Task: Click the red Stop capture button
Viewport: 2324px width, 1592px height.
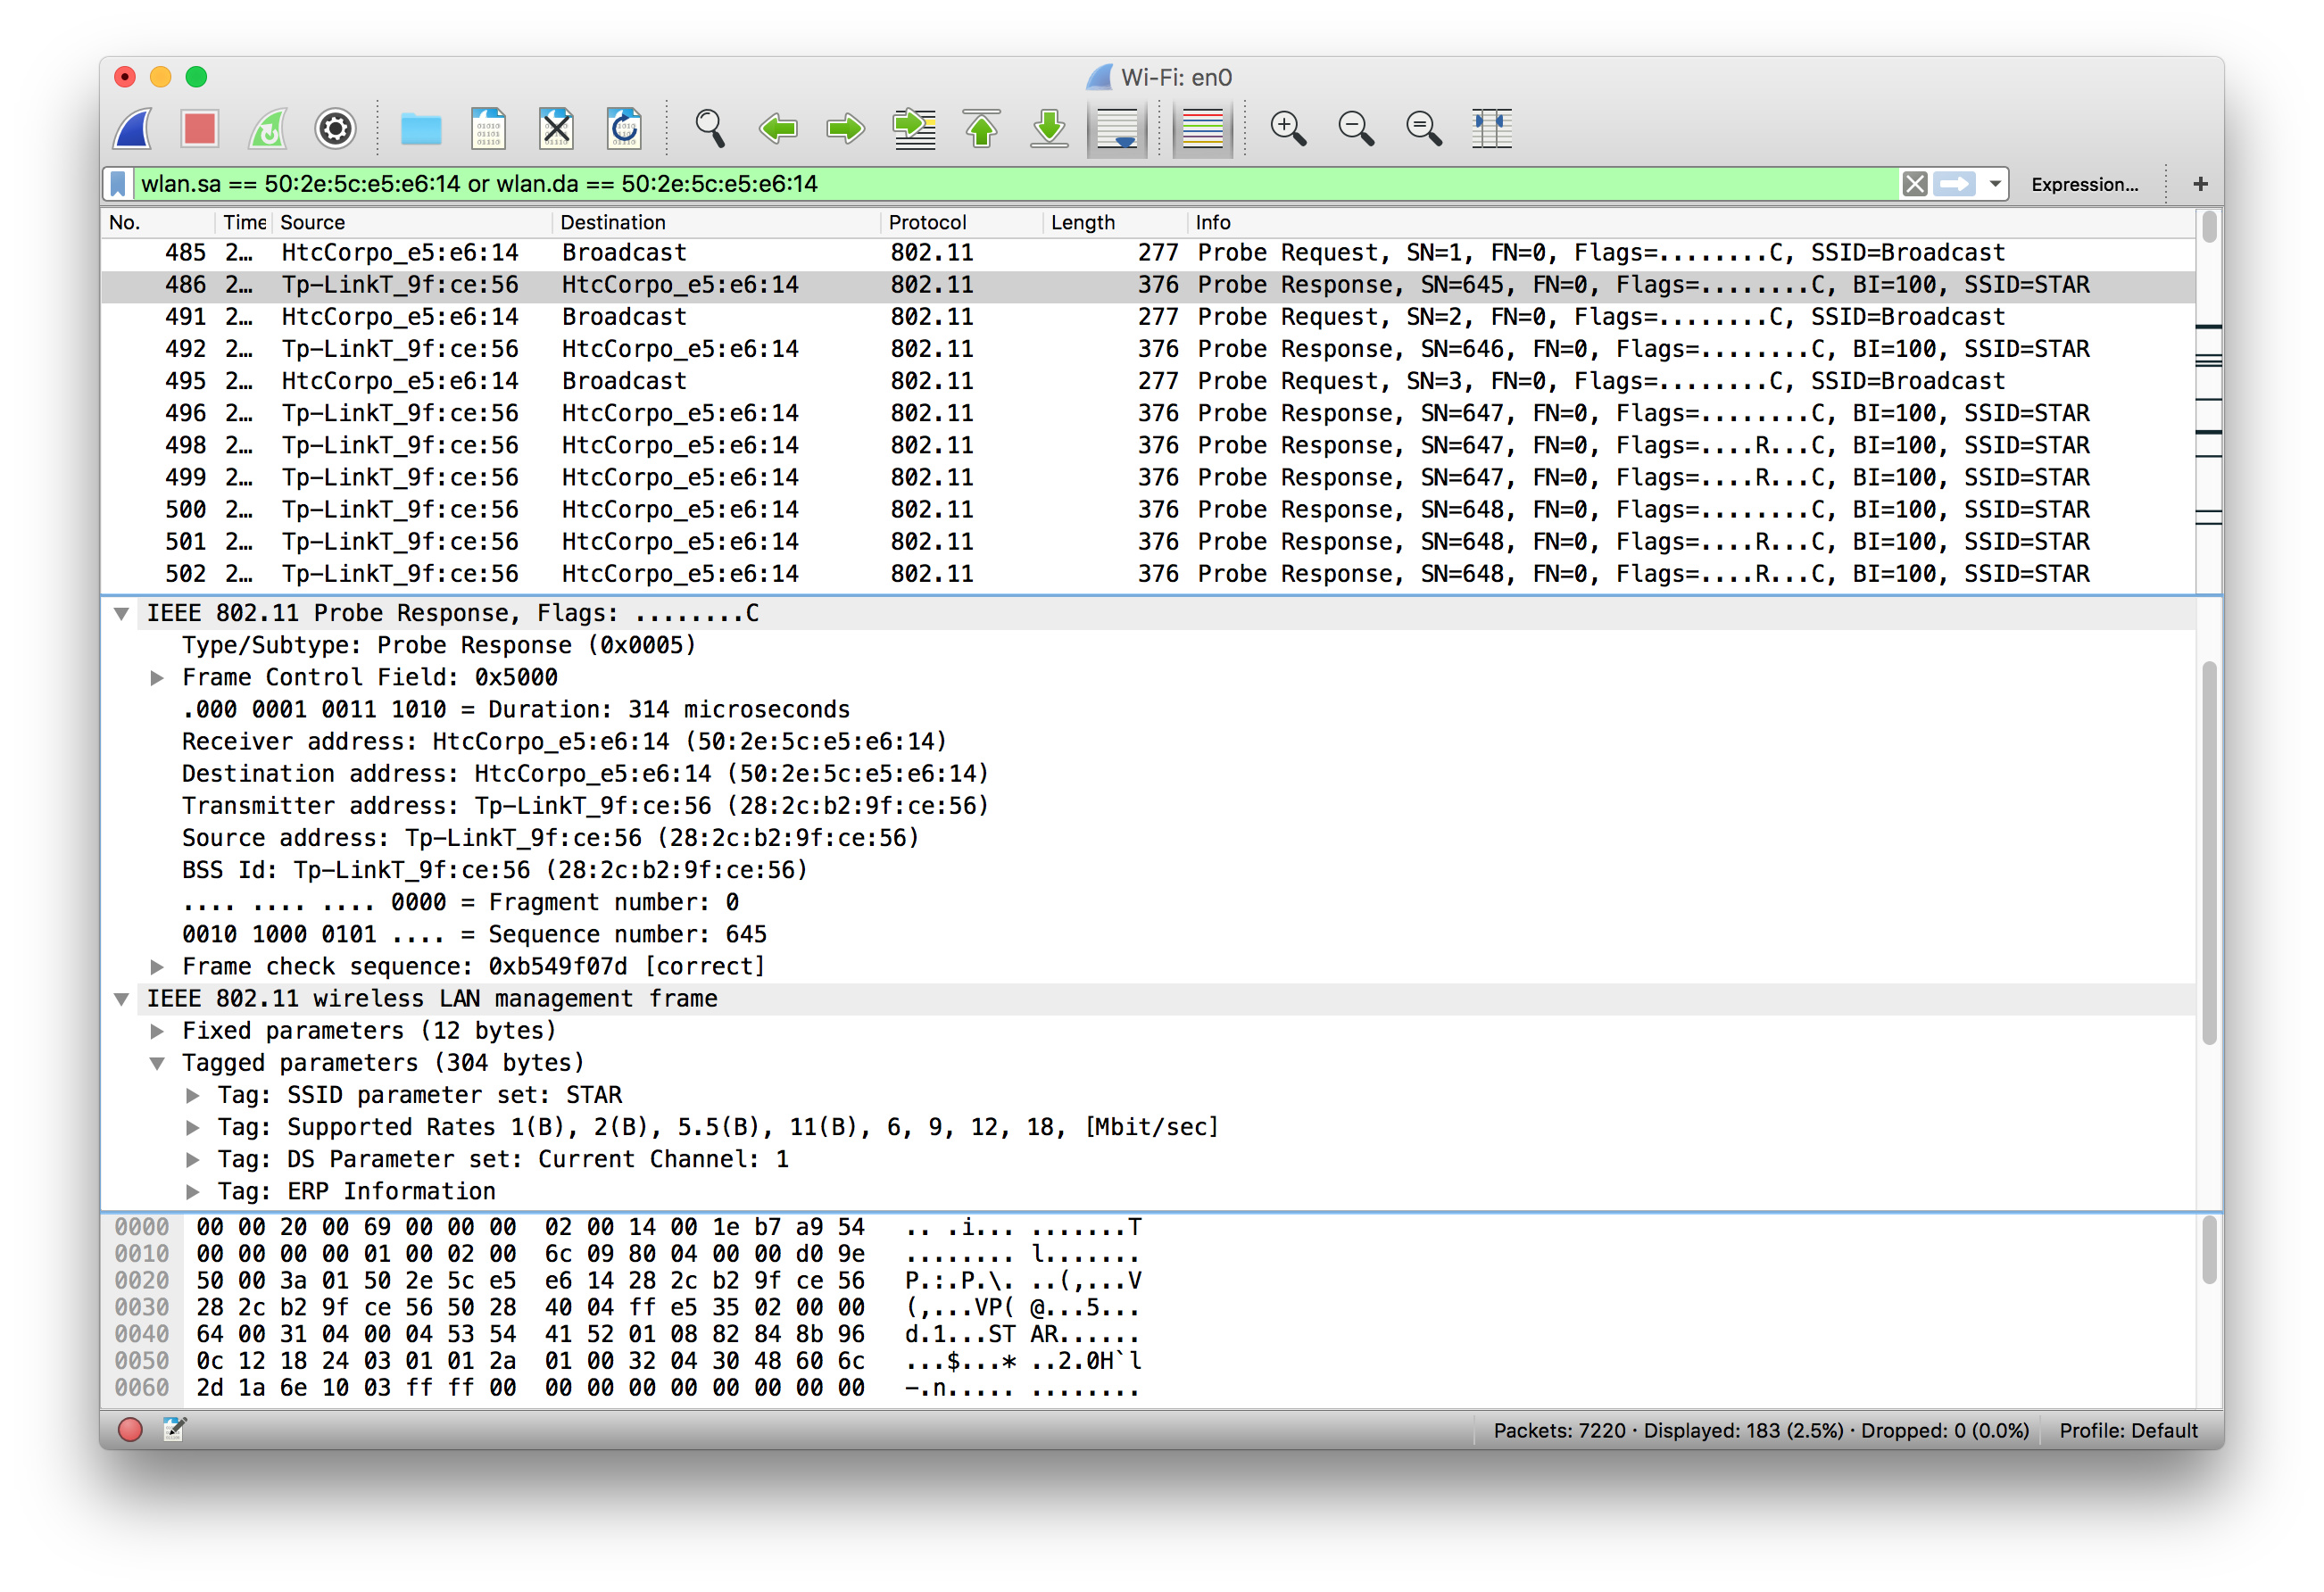Action: click(x=199, y=129)
